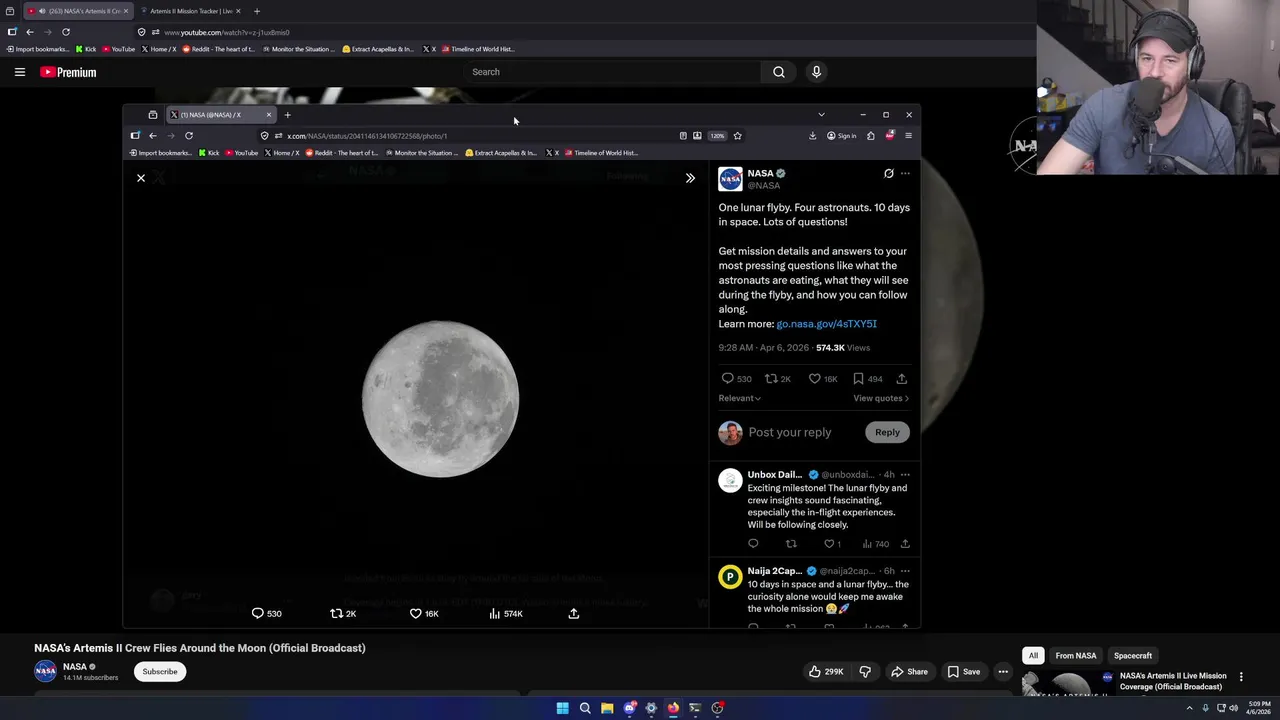This screenshot has width=1280, height=720.
Task: Open go.nasa.gov/4sTXY5I link in post
Action: (x=826, y=324)
